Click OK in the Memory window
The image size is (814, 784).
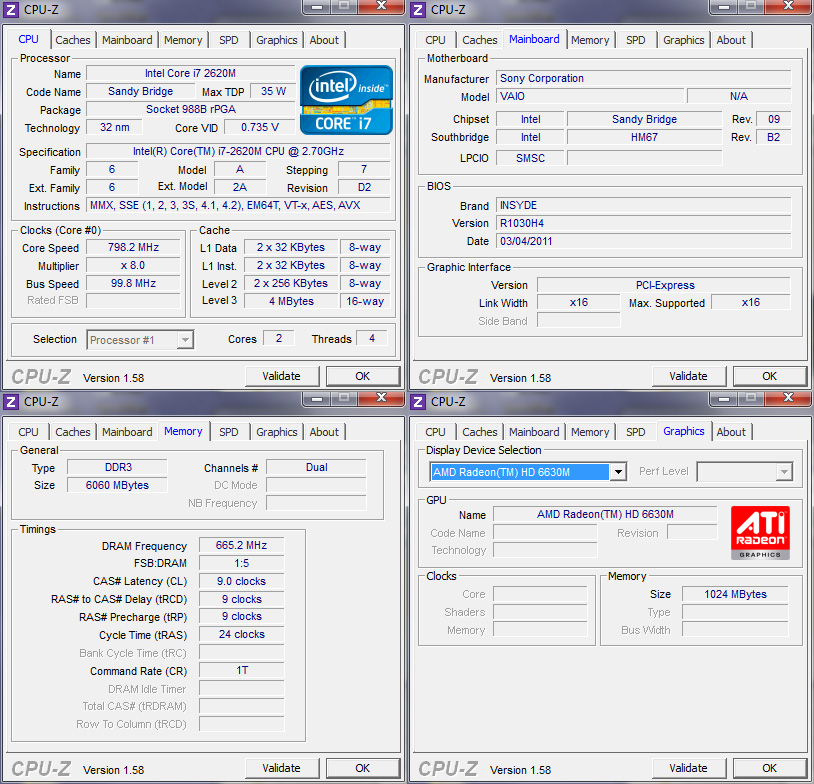tap(363, 768)
